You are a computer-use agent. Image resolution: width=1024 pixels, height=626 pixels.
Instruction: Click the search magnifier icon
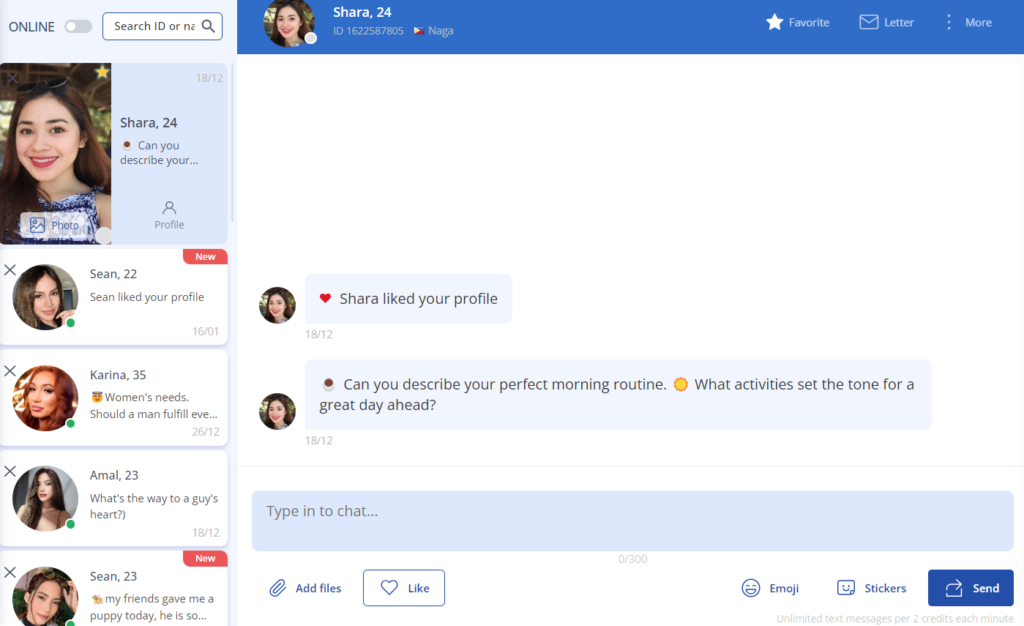coord(208,26)
